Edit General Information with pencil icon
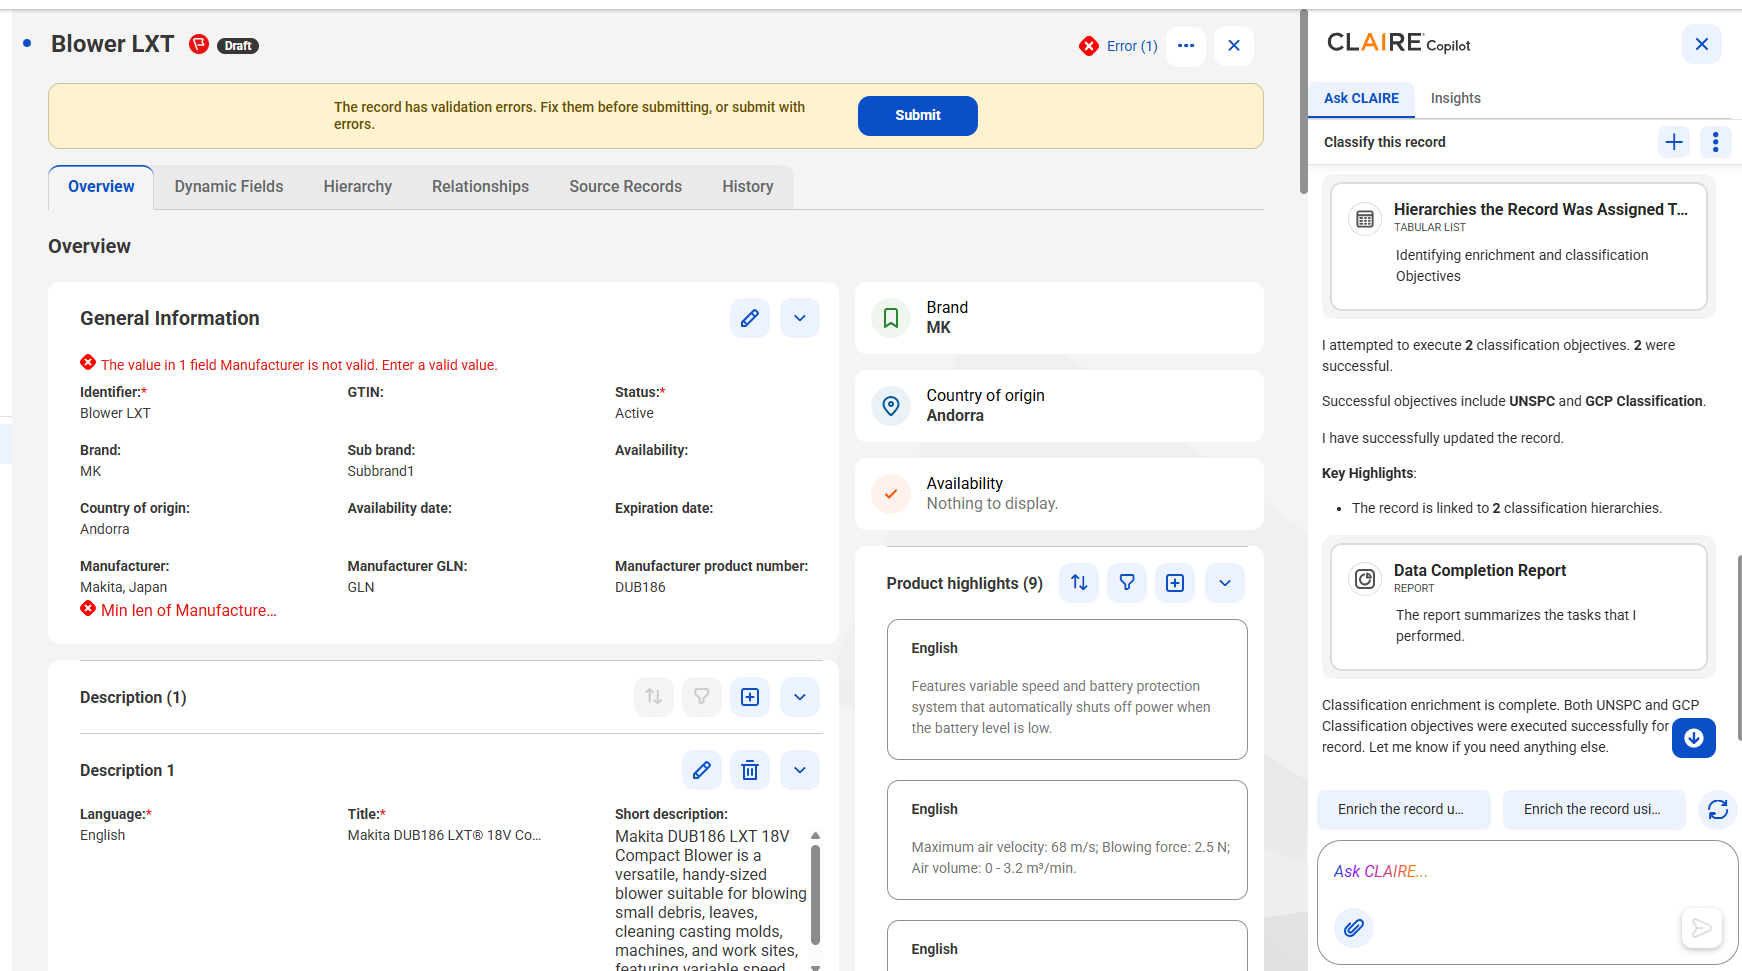 pos(749,318)
